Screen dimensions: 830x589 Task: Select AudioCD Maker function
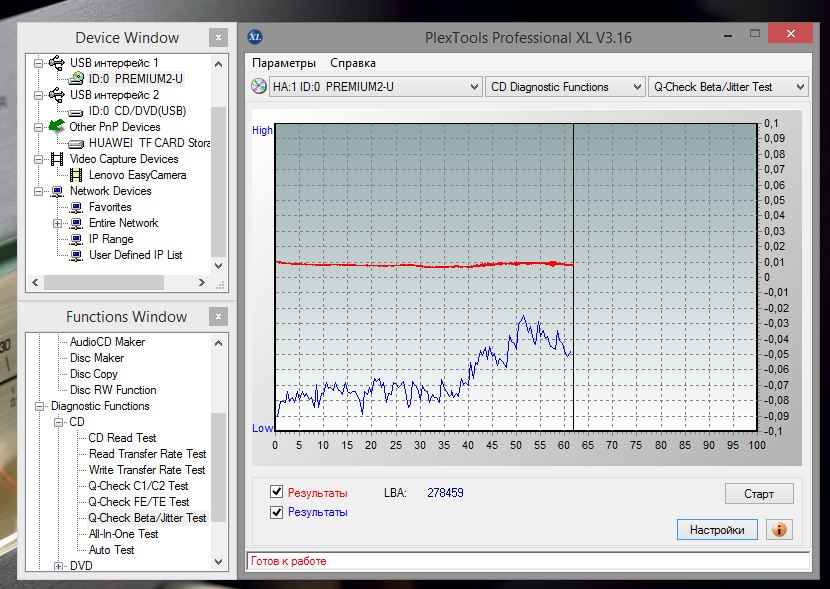click(107, 342)
